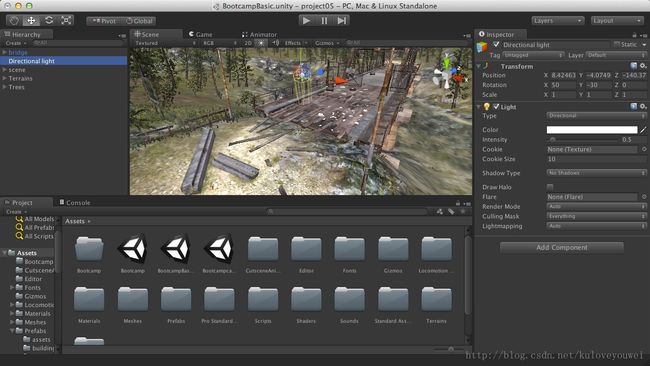Select Directional light in Hierarchy
The width and height of the screenshot is (650, 366).
pos(63,61)
